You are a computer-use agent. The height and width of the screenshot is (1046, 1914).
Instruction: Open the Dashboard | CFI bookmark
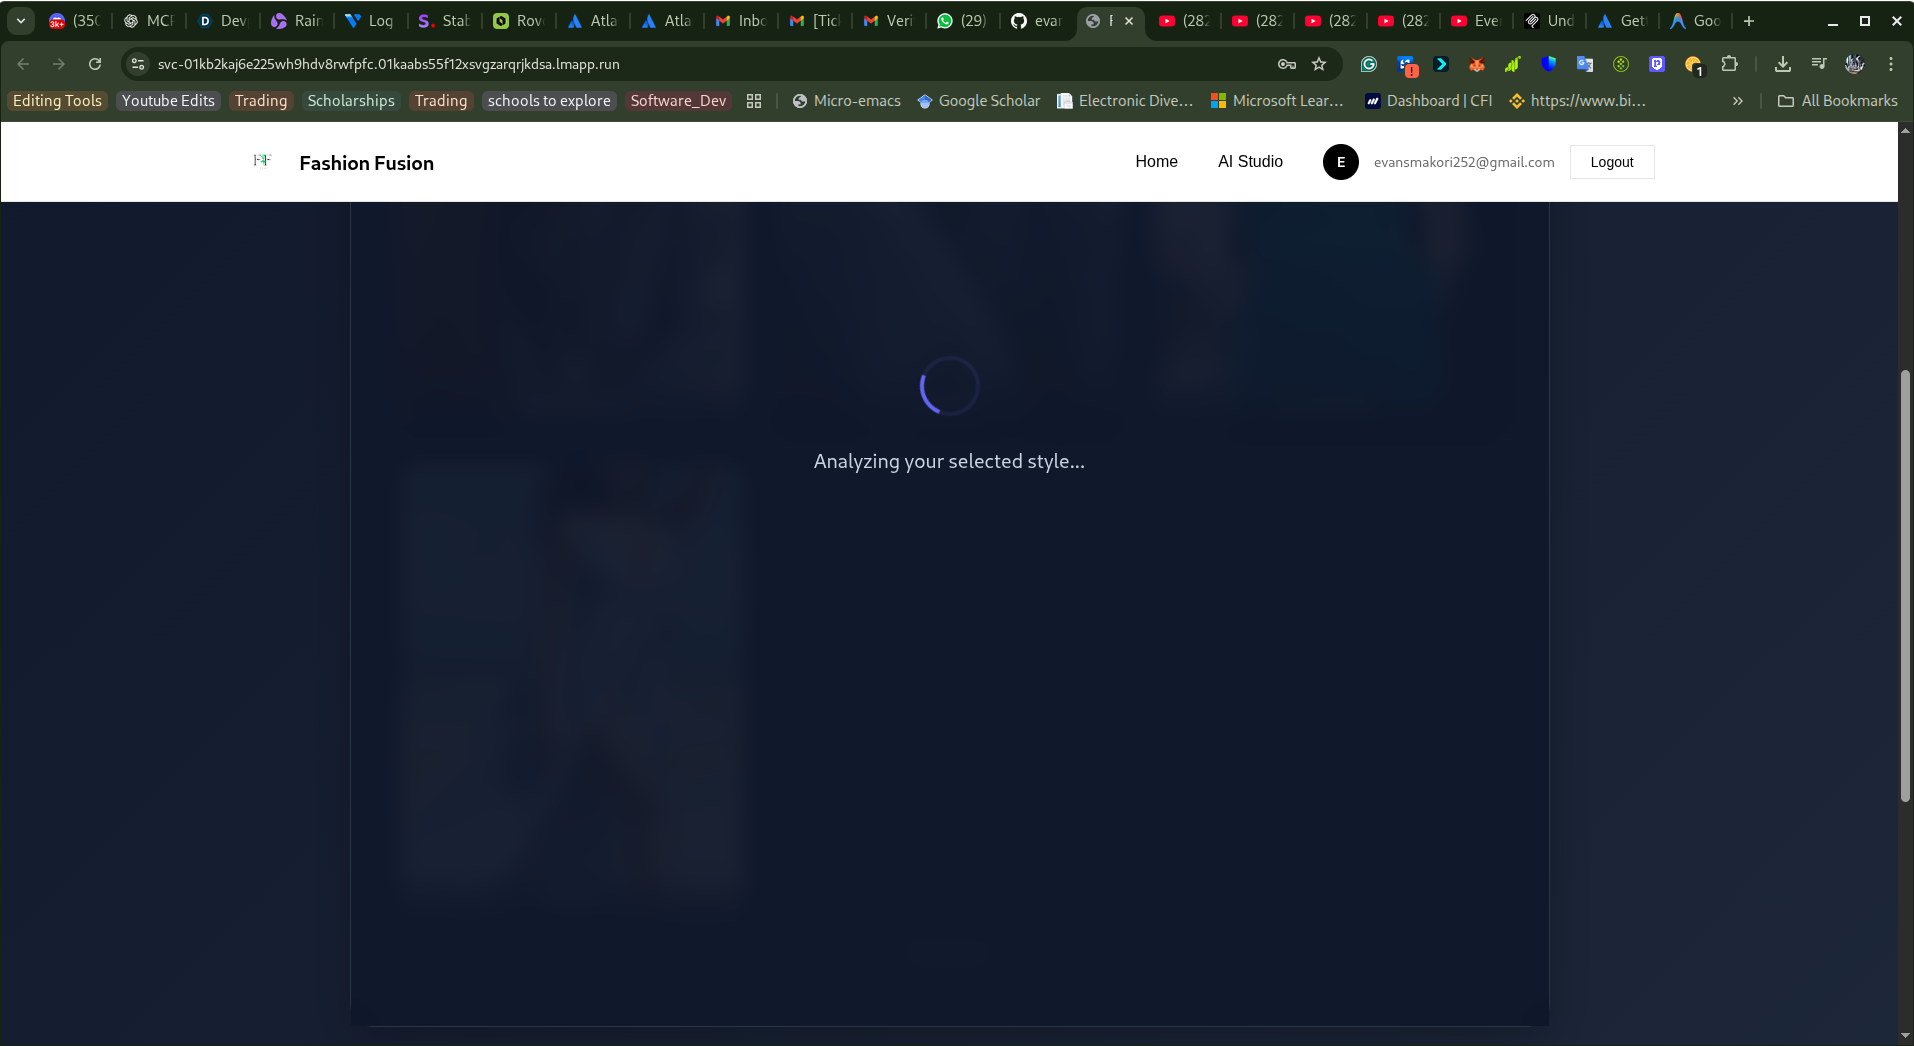(x=1429, y=101)
